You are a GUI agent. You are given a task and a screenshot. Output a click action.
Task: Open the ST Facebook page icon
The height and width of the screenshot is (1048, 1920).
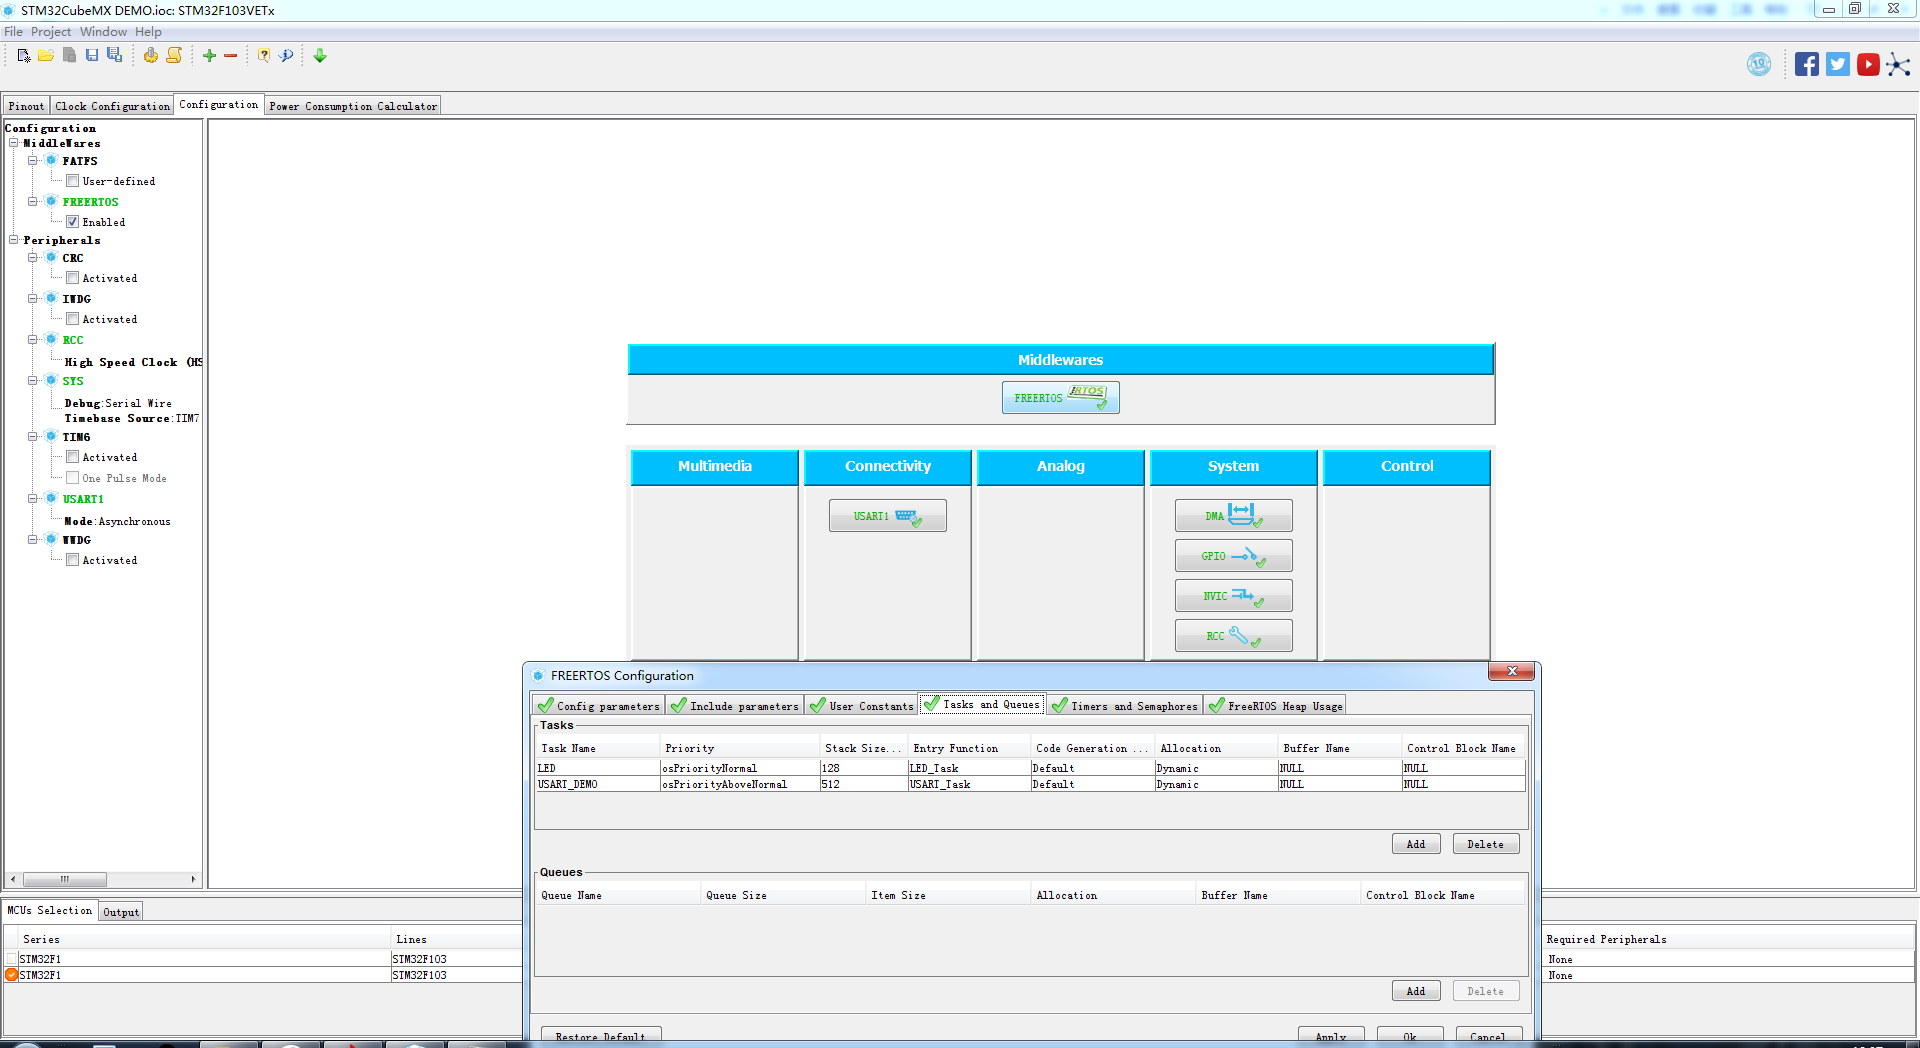pyautogui.click(x=1806, y=65)
